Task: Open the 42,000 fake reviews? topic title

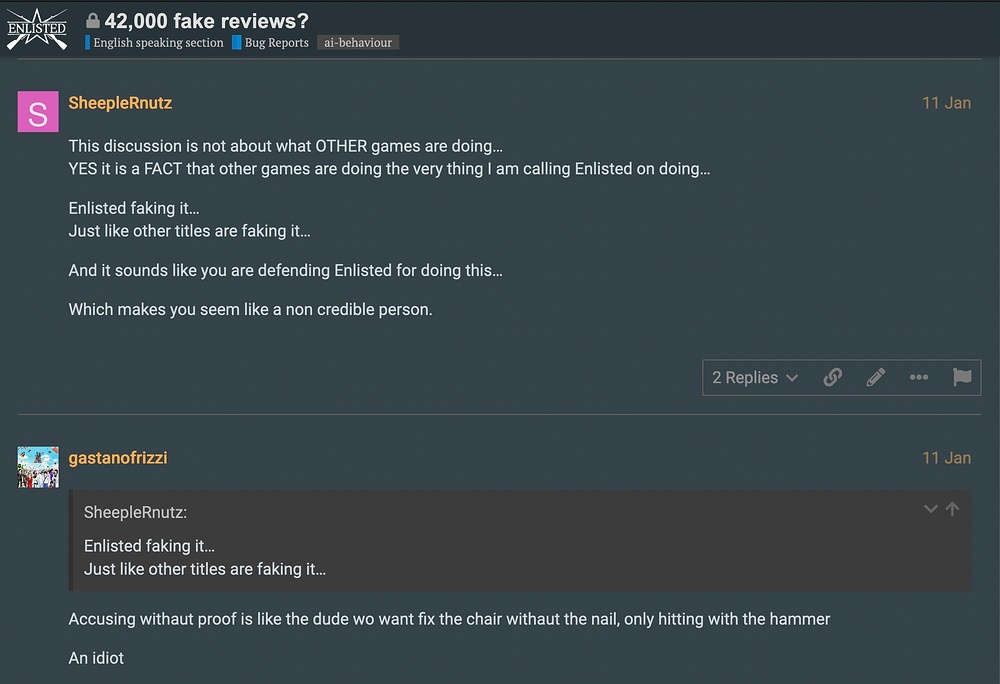Action: point(207,21)
